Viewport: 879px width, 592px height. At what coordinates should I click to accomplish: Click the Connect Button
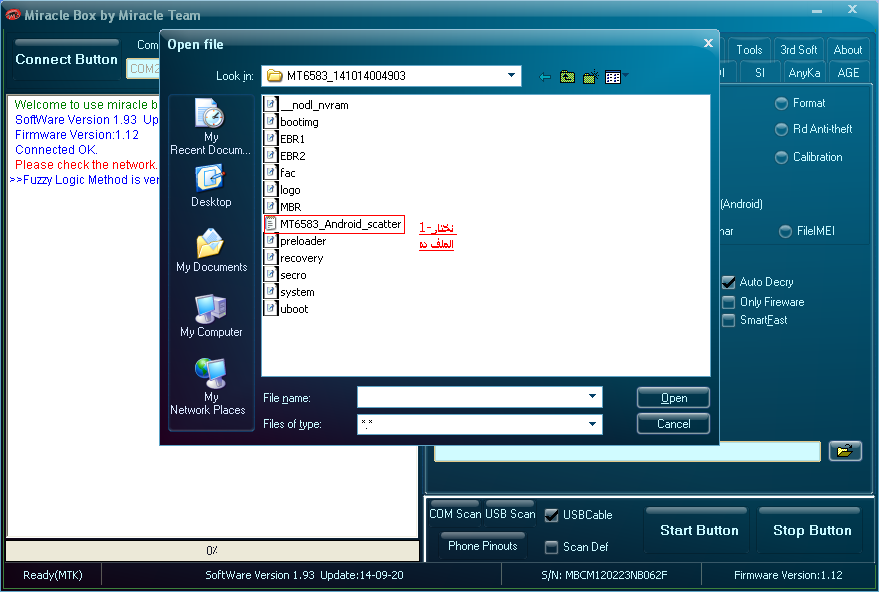click(x=66, y=59)
